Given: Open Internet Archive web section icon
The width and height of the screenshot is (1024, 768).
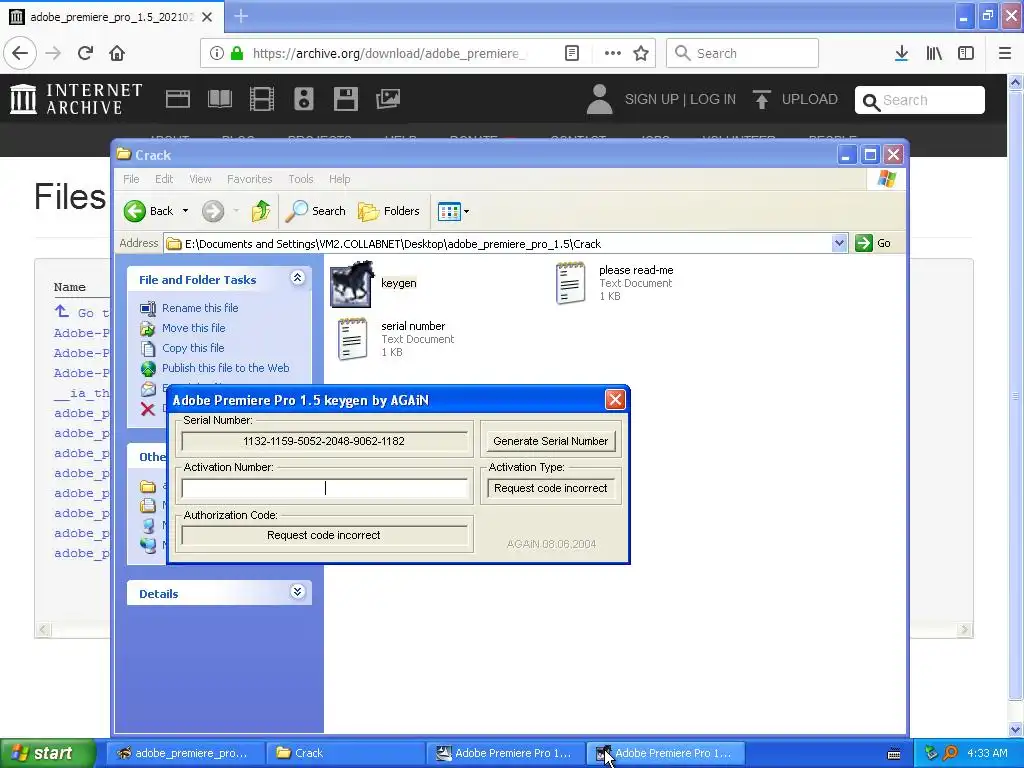Looking at the screenshot, I should [178, 99].
